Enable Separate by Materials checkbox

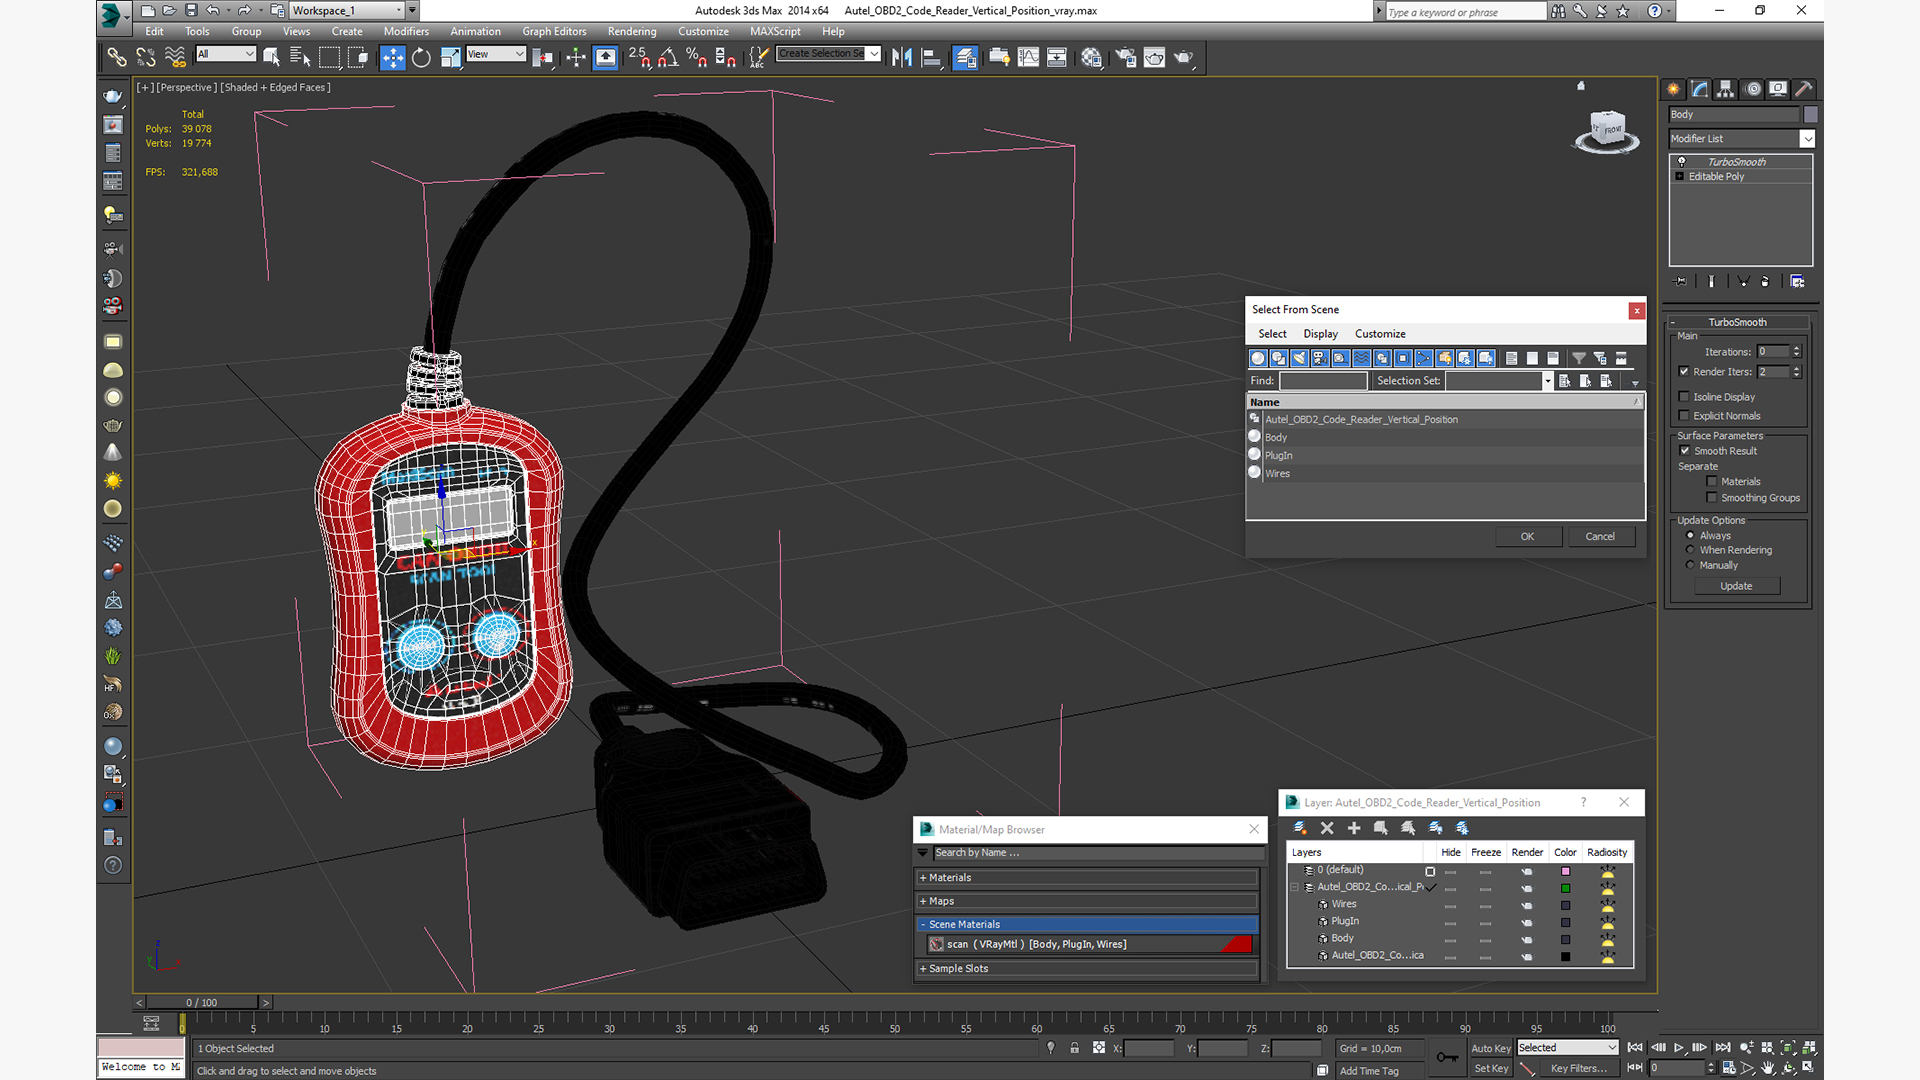(x=1712, y=482)
